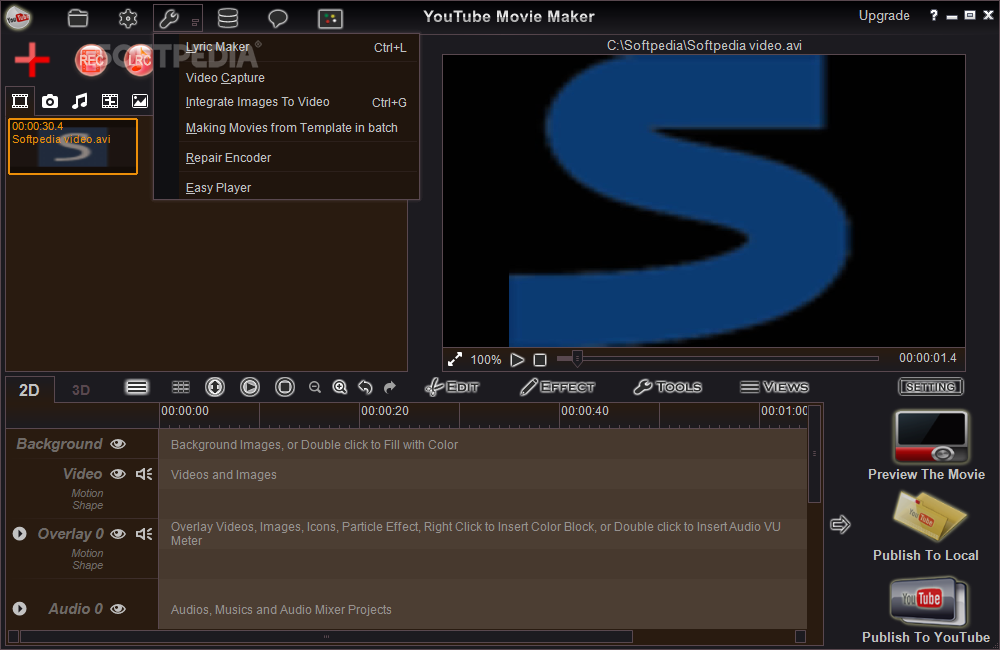This screenshot has width=1000, height=650.
Task: Click the red plus add media button
Action: coord(32,60)
